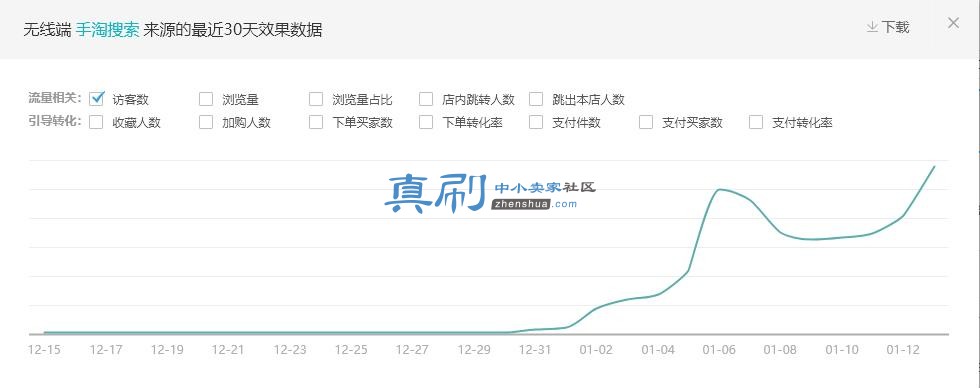Click the 12-25 axis date label
Screen dimensions: 980x388
351,350
